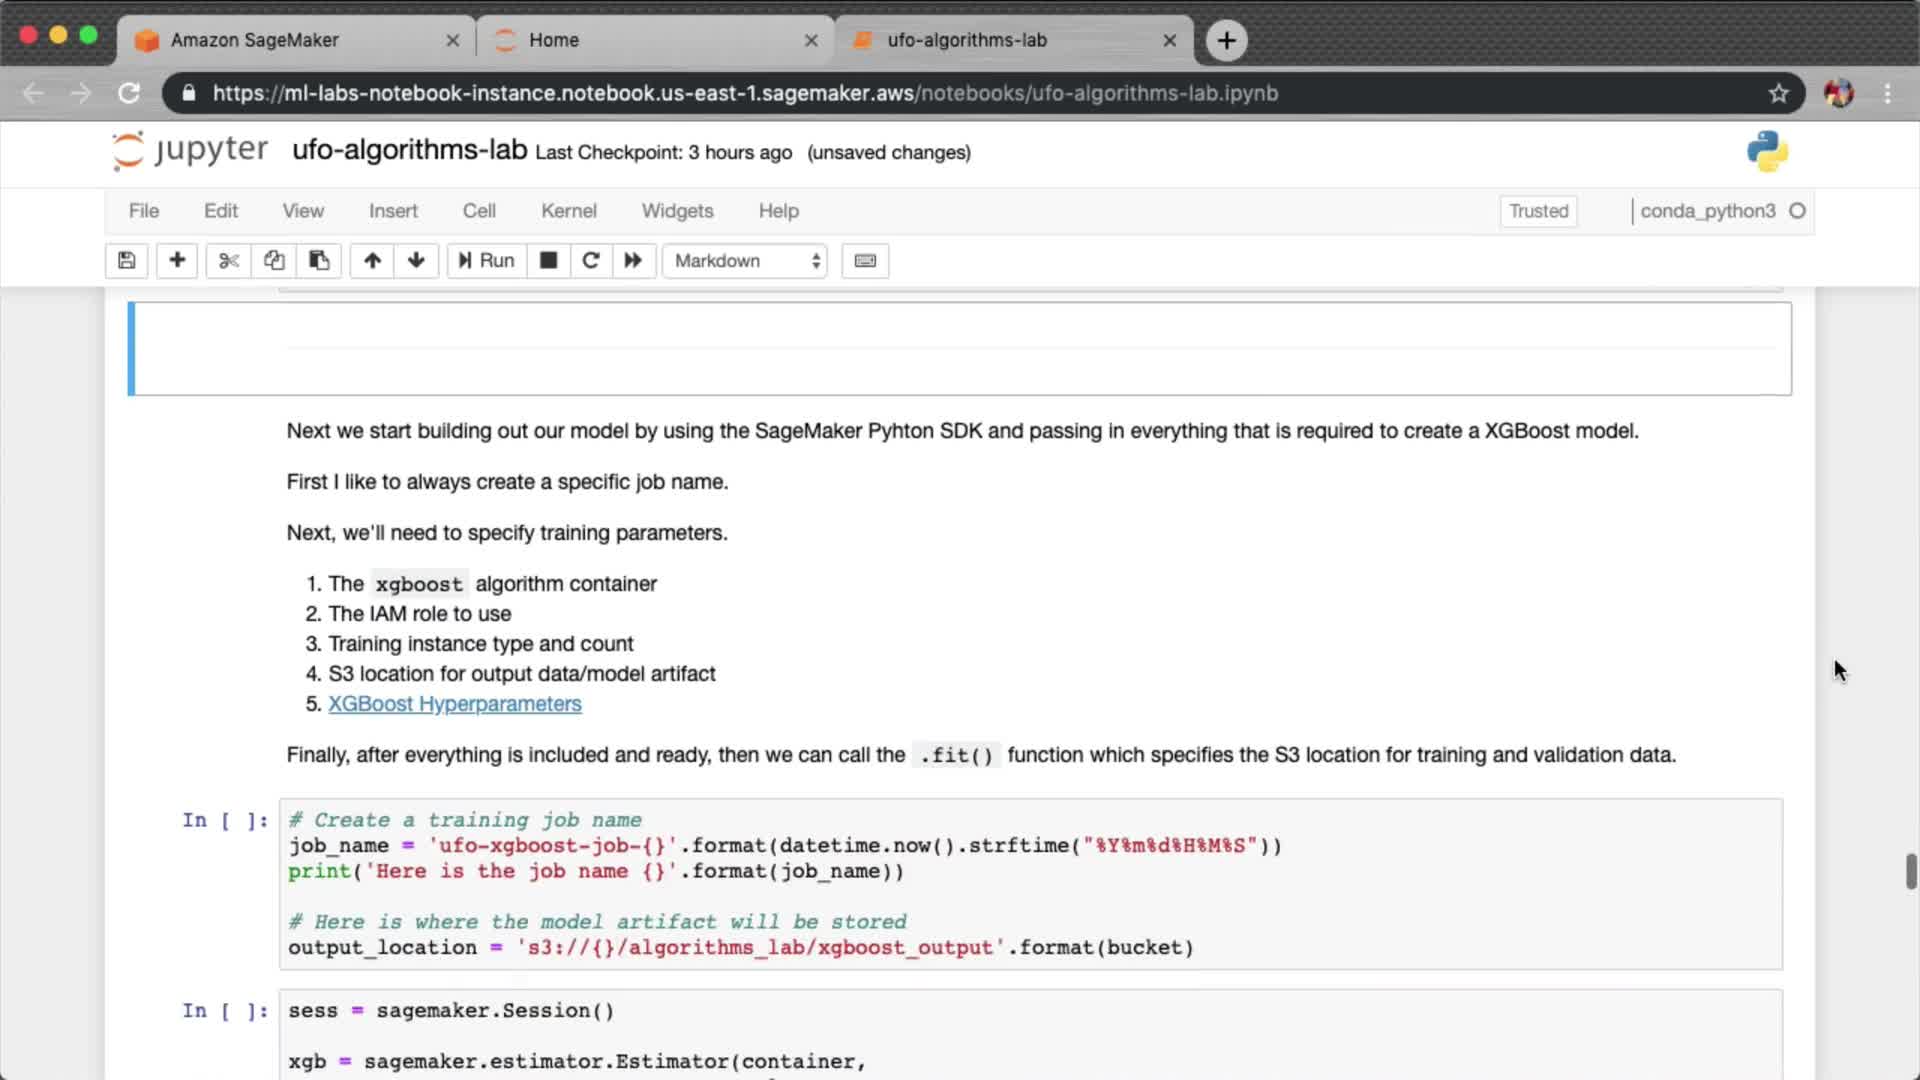Copy selected cells icon
Image resolution: width=1920 pixels, height=1080 pixels.
[274, 261]
